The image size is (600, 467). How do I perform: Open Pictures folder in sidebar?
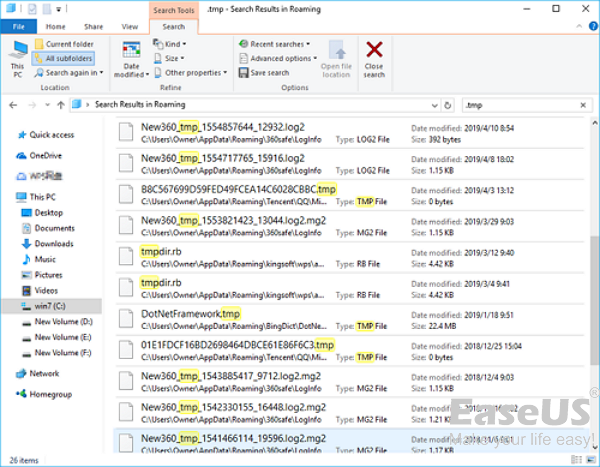pos(42,275)
